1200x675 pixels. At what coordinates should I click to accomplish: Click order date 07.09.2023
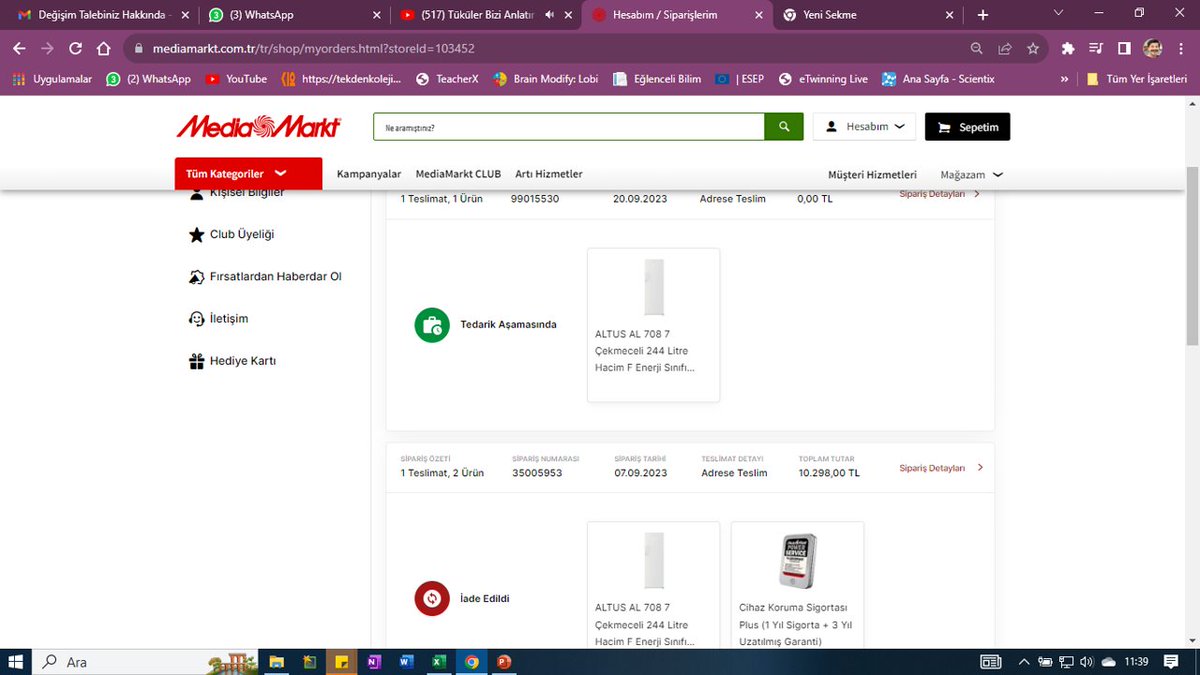pos(641,473)
